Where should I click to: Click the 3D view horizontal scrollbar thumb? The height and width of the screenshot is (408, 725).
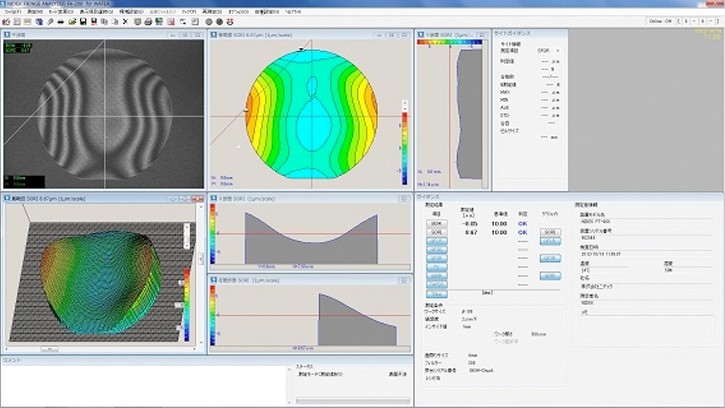coord(49,349)
